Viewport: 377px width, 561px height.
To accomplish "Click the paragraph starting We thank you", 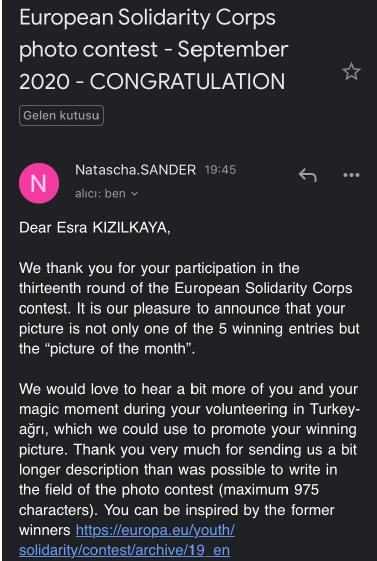I will pos(189,308).
